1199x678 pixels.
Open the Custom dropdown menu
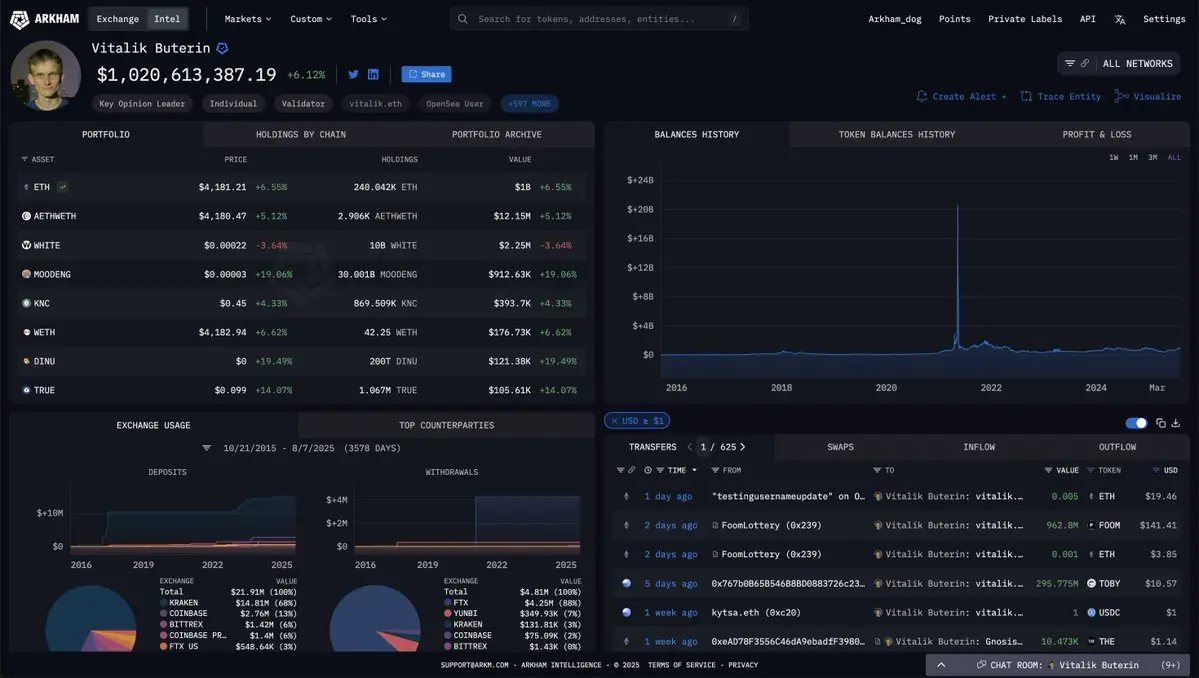(310, 19)
